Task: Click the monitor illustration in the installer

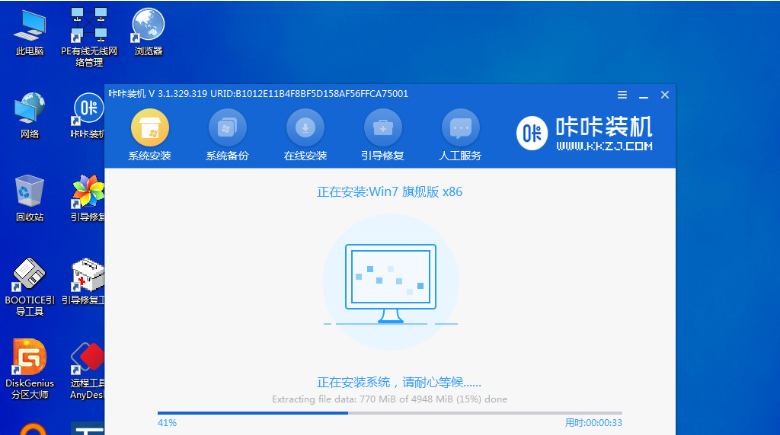Action: pyautogui.click(x=390, y=277)
